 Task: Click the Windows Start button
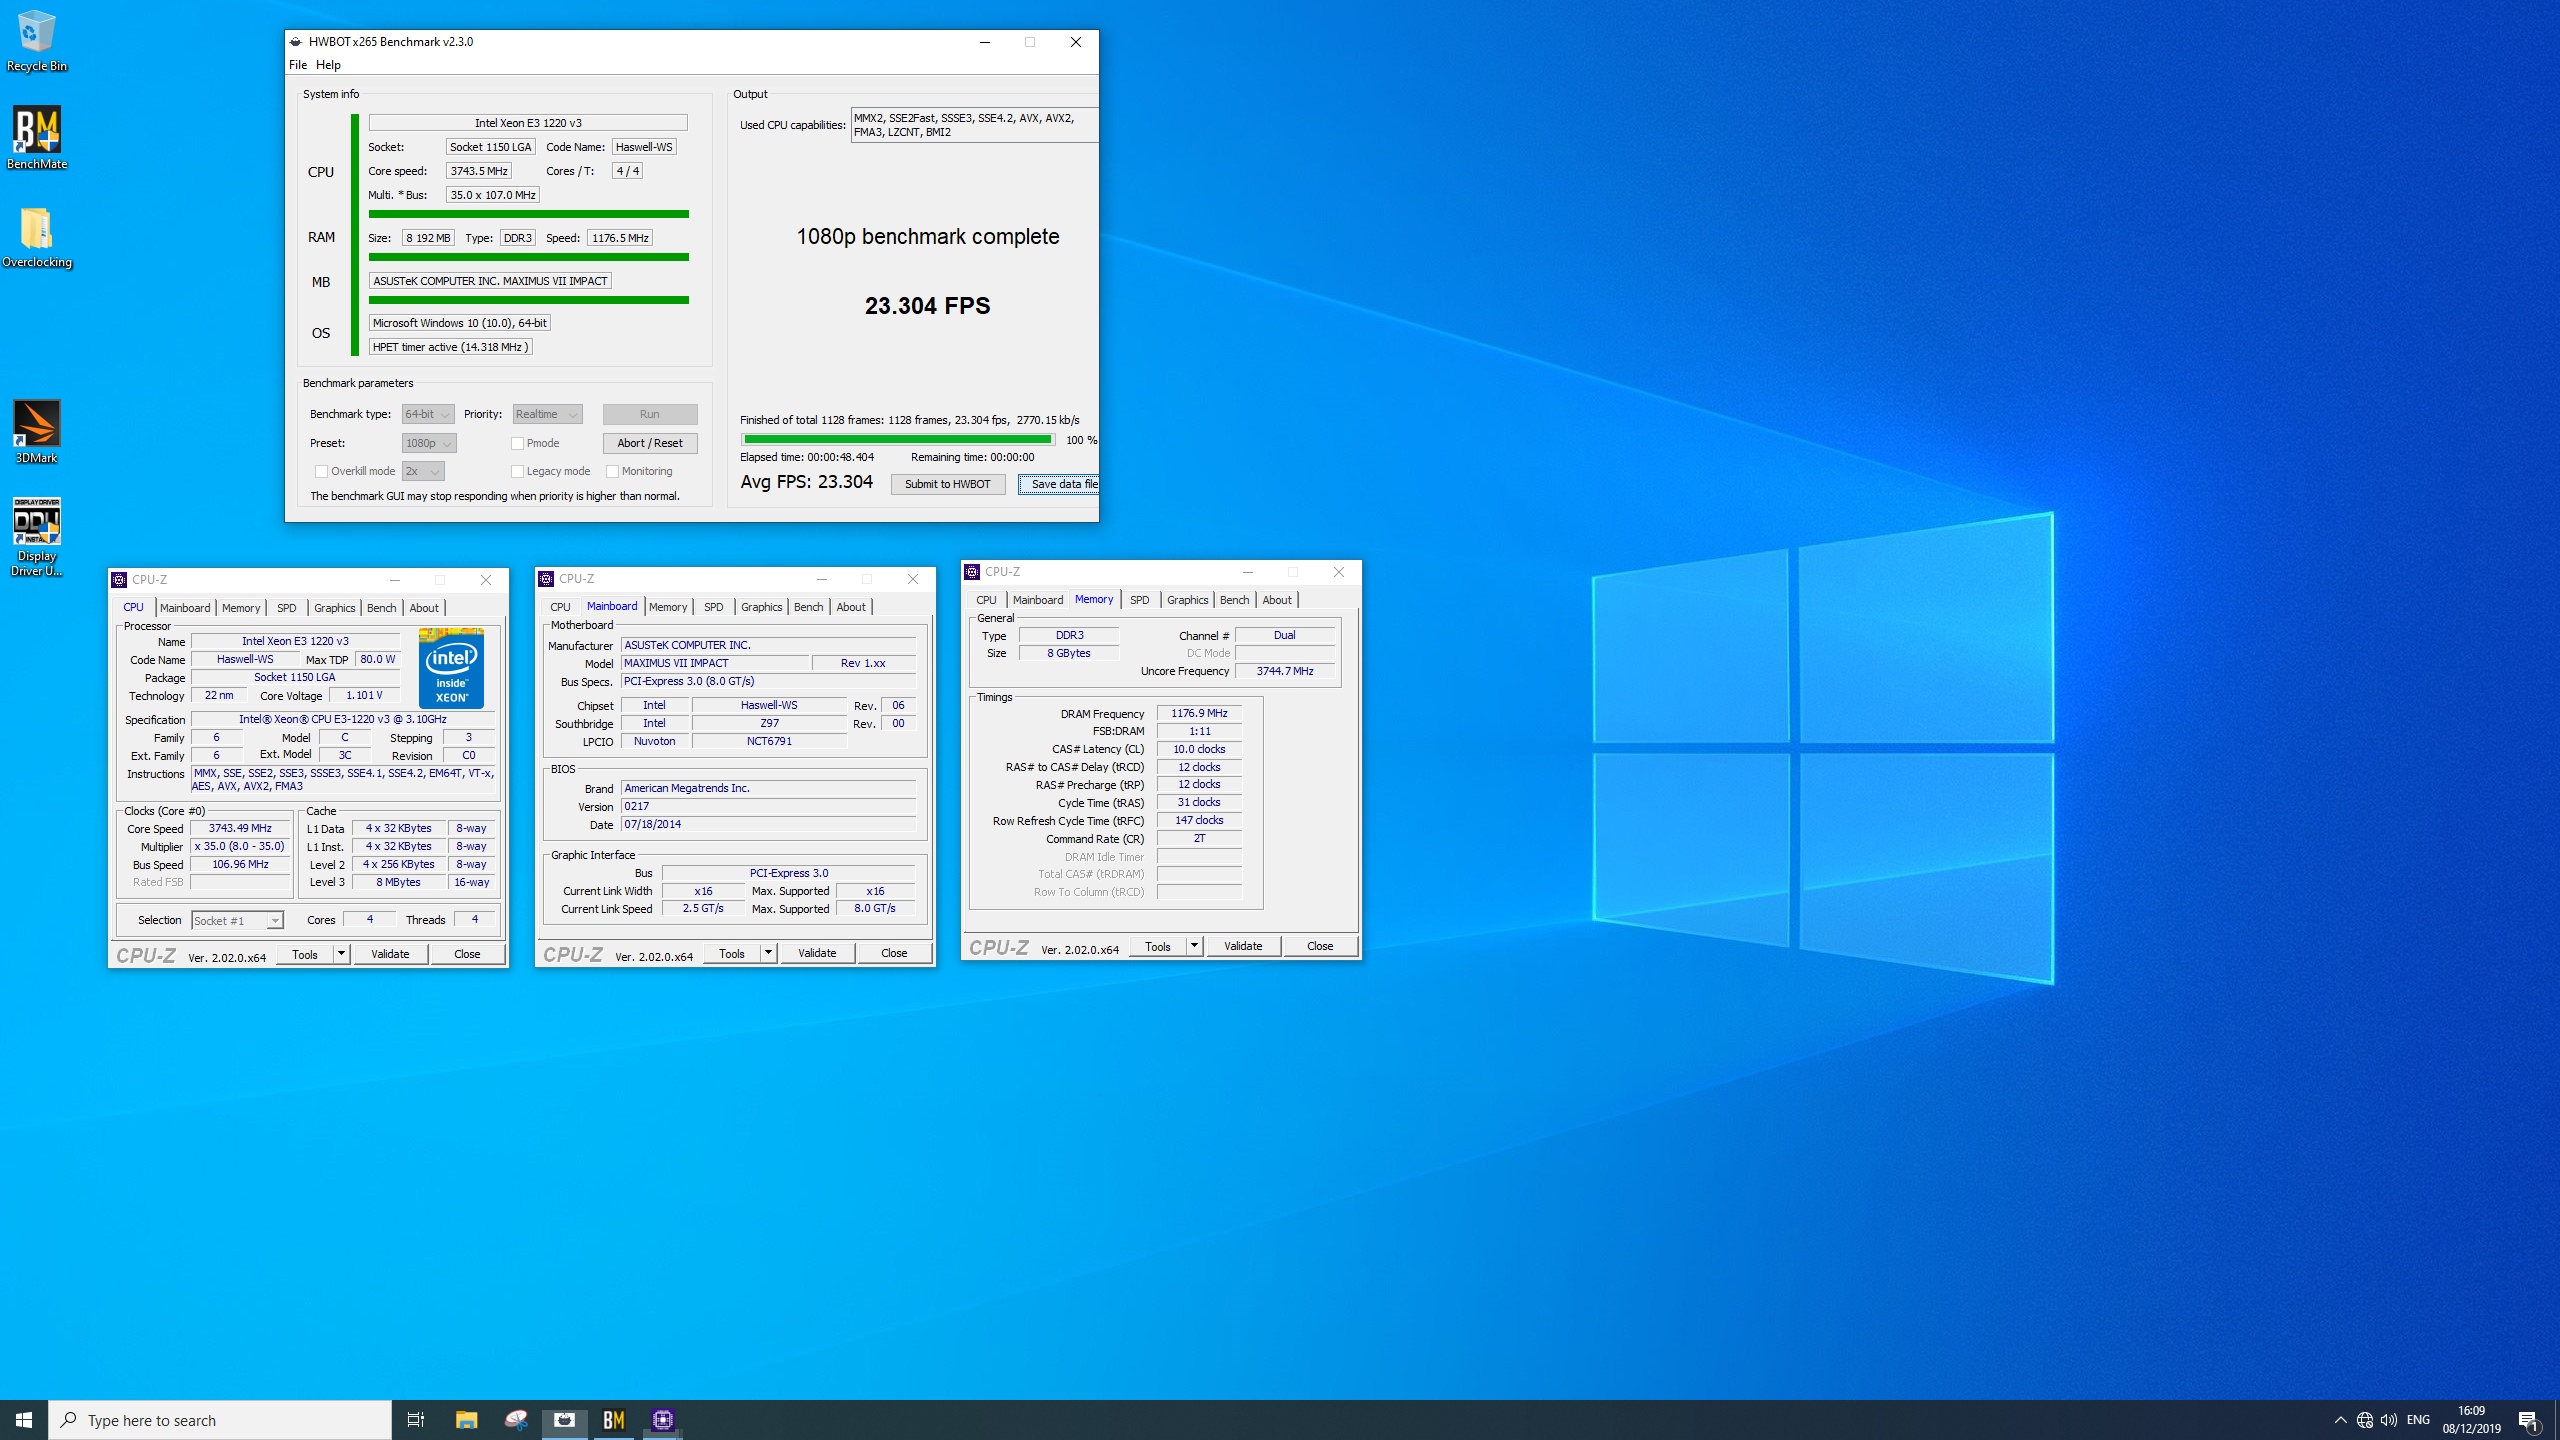tap(24, 1420)
